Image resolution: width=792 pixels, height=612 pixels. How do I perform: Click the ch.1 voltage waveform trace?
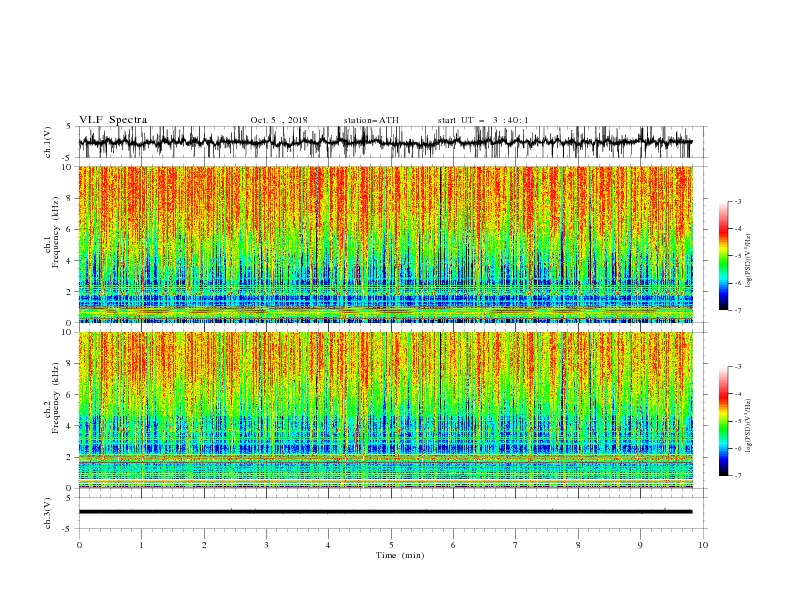coord(385,142)
